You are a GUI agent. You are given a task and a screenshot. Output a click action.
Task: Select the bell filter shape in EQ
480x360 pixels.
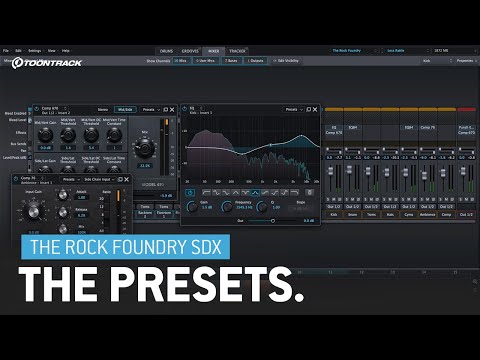(236, 192)
